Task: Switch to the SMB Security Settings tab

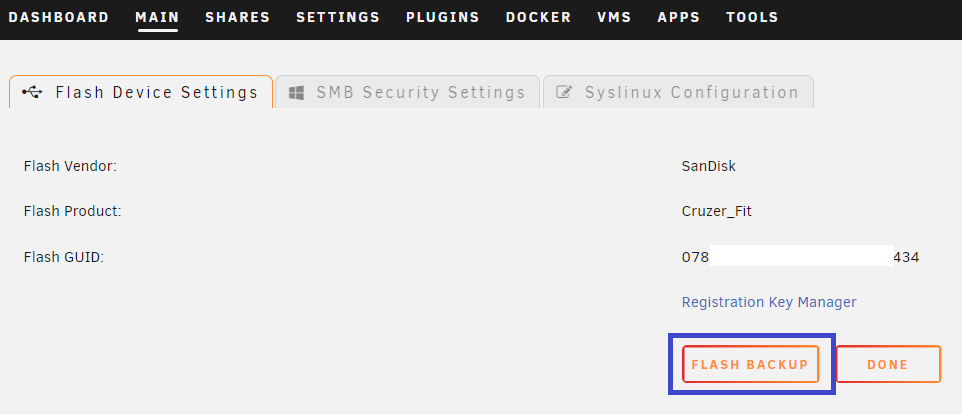Action: (407, 92)
